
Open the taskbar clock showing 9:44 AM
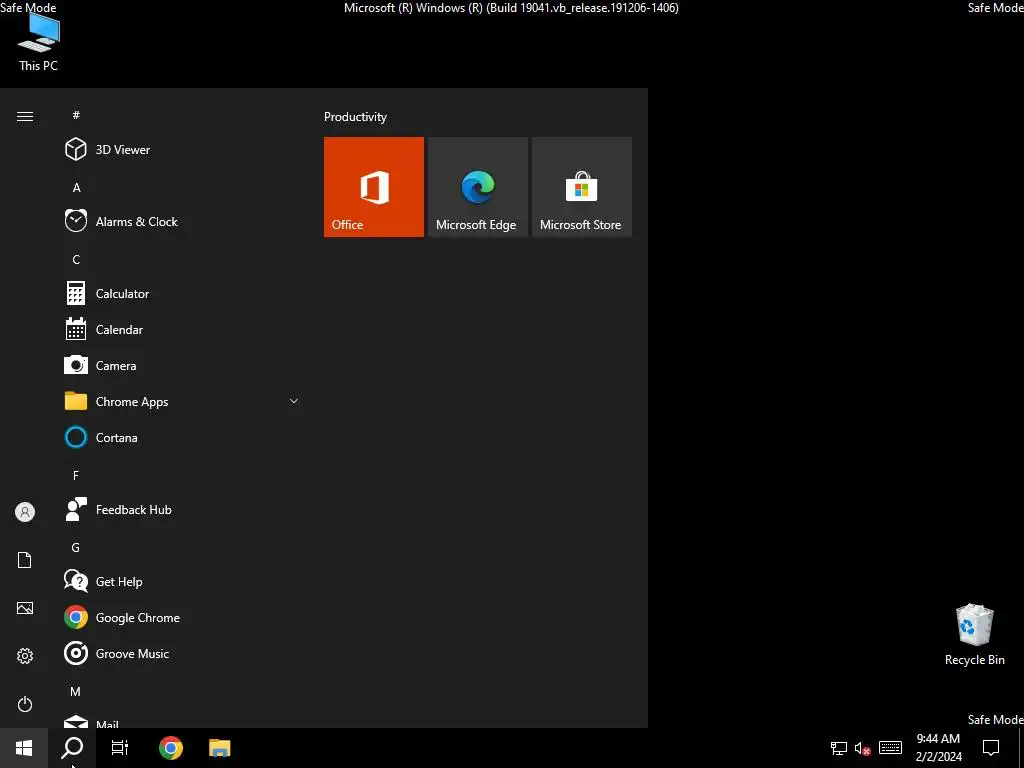[x=938, y=748]
